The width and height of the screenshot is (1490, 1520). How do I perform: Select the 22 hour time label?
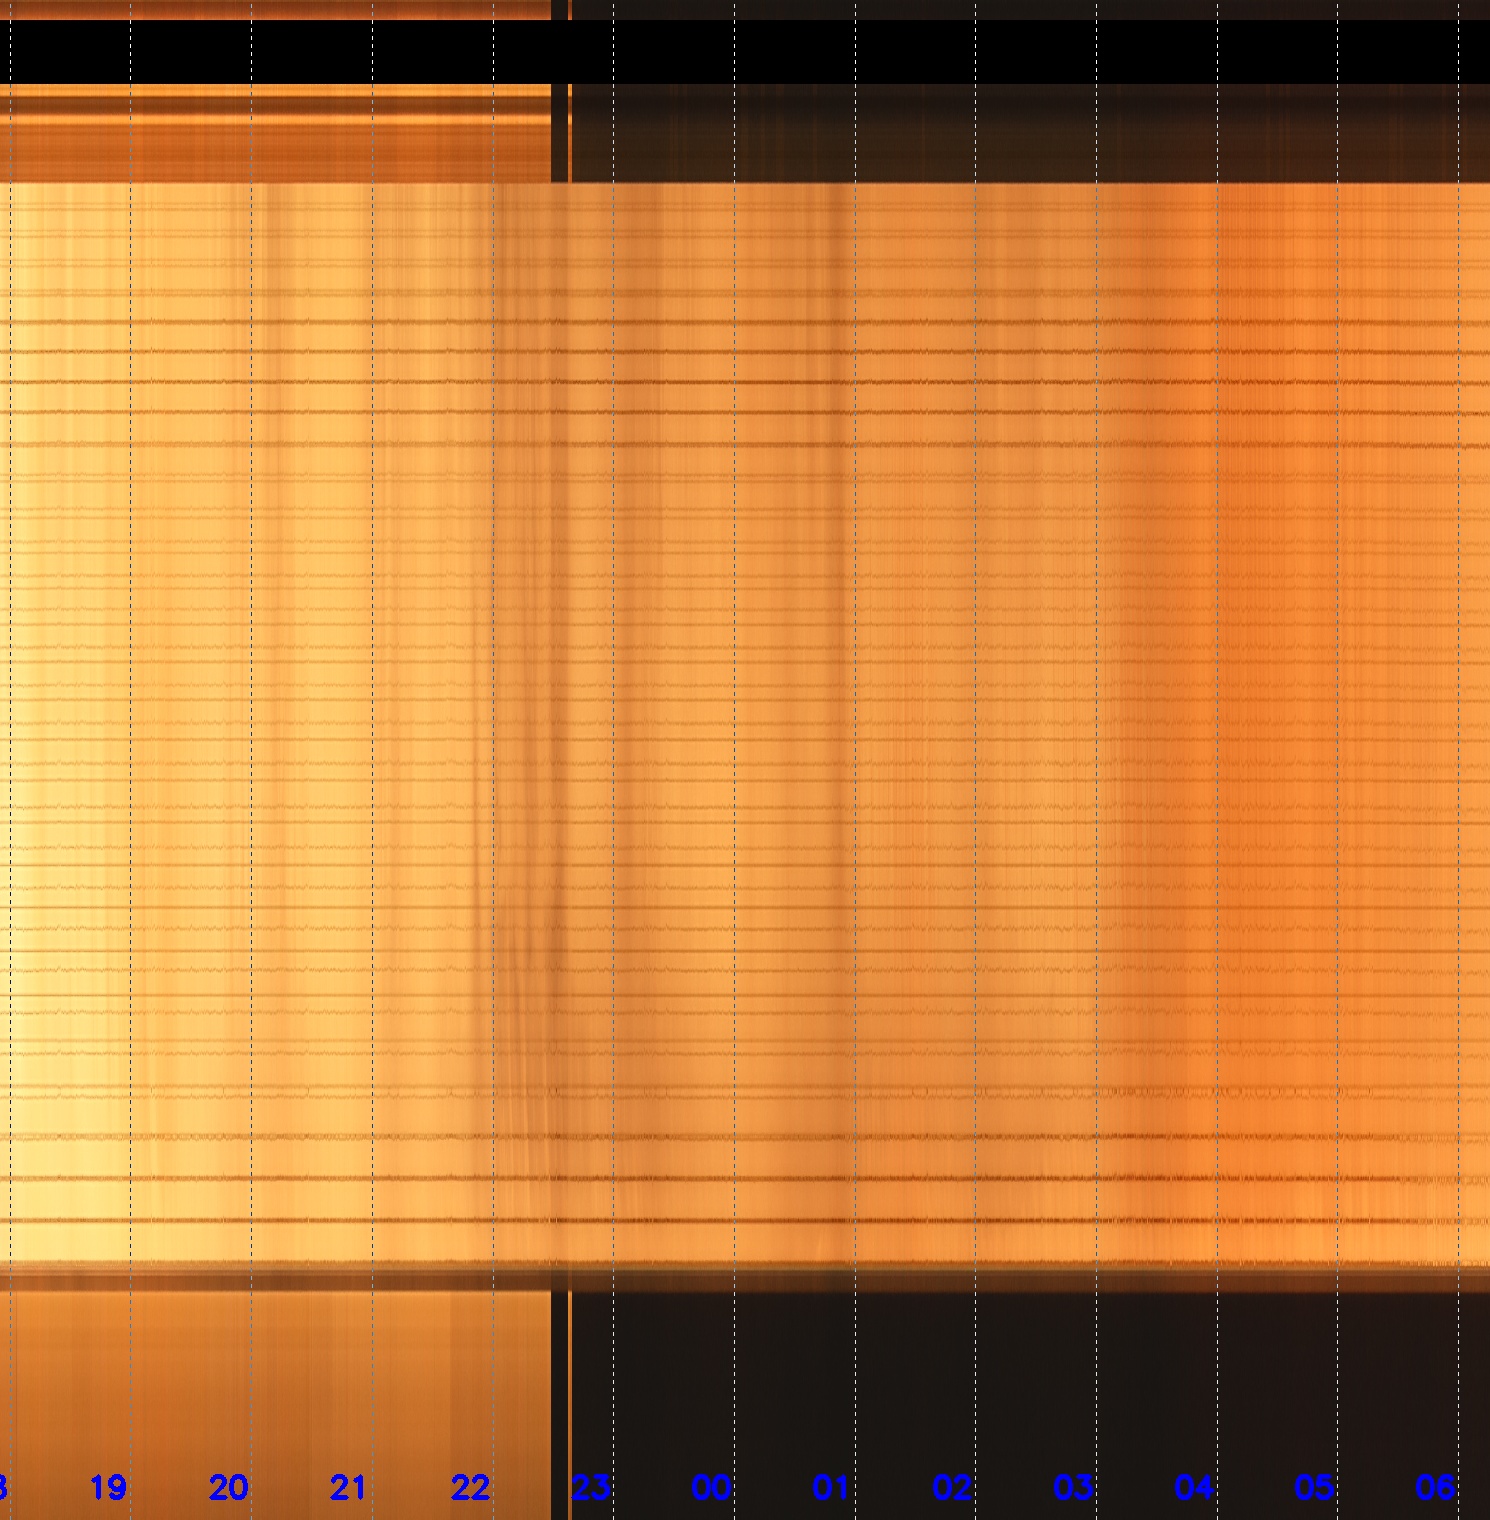(x=470, y=1488)
